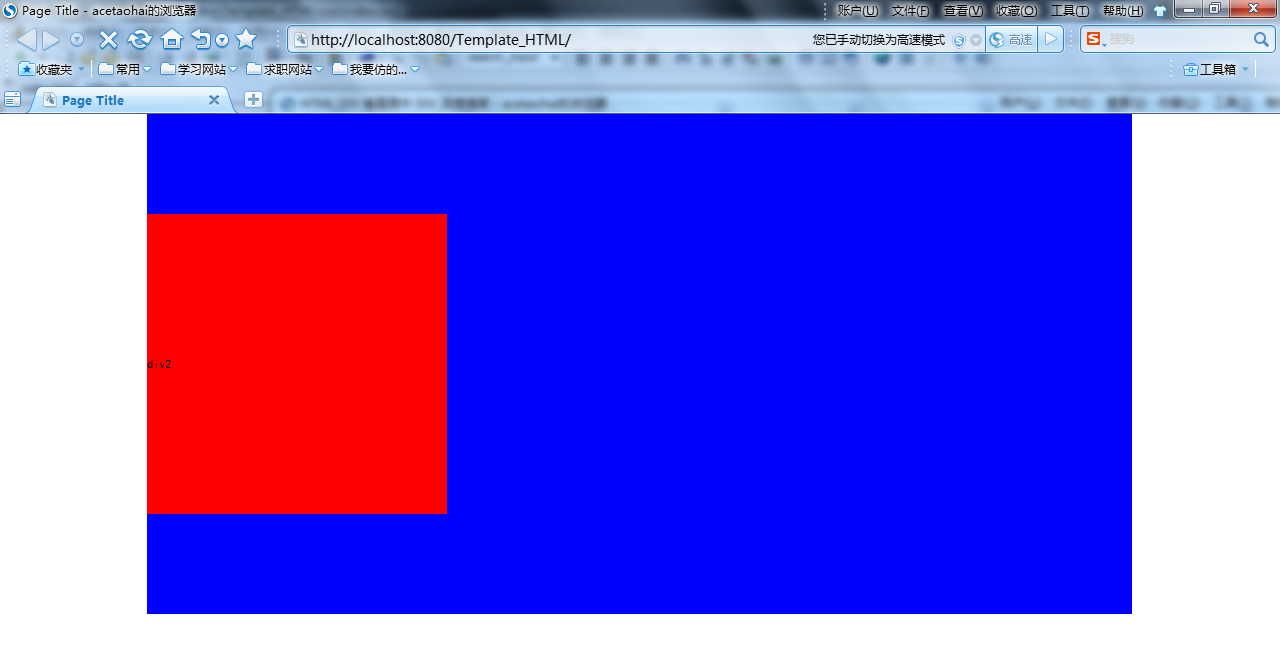Screen dimensions: 1280x648
Task: Refresh the current page
Action: coord(139,40)
